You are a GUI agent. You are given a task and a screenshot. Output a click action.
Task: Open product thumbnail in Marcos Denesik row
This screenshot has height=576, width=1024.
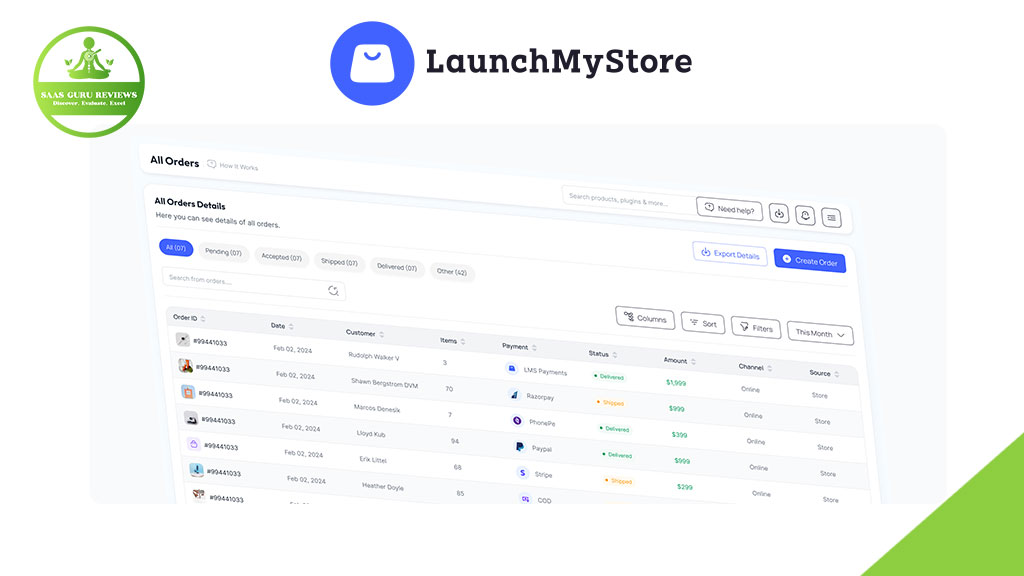(x=188, y=392)
